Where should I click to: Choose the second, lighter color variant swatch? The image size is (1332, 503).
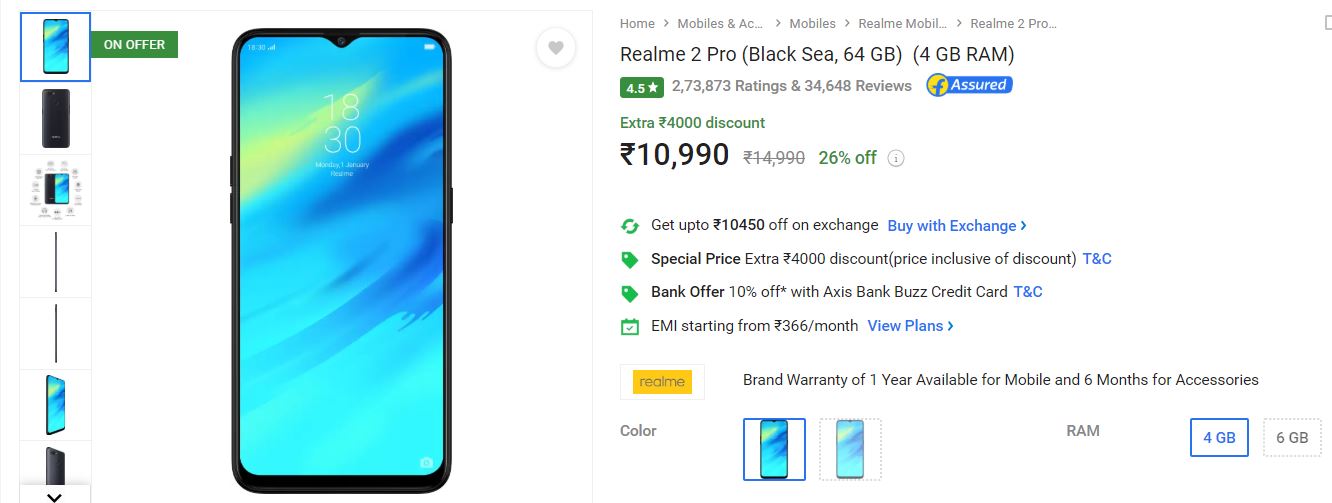[x=850, y=448]
